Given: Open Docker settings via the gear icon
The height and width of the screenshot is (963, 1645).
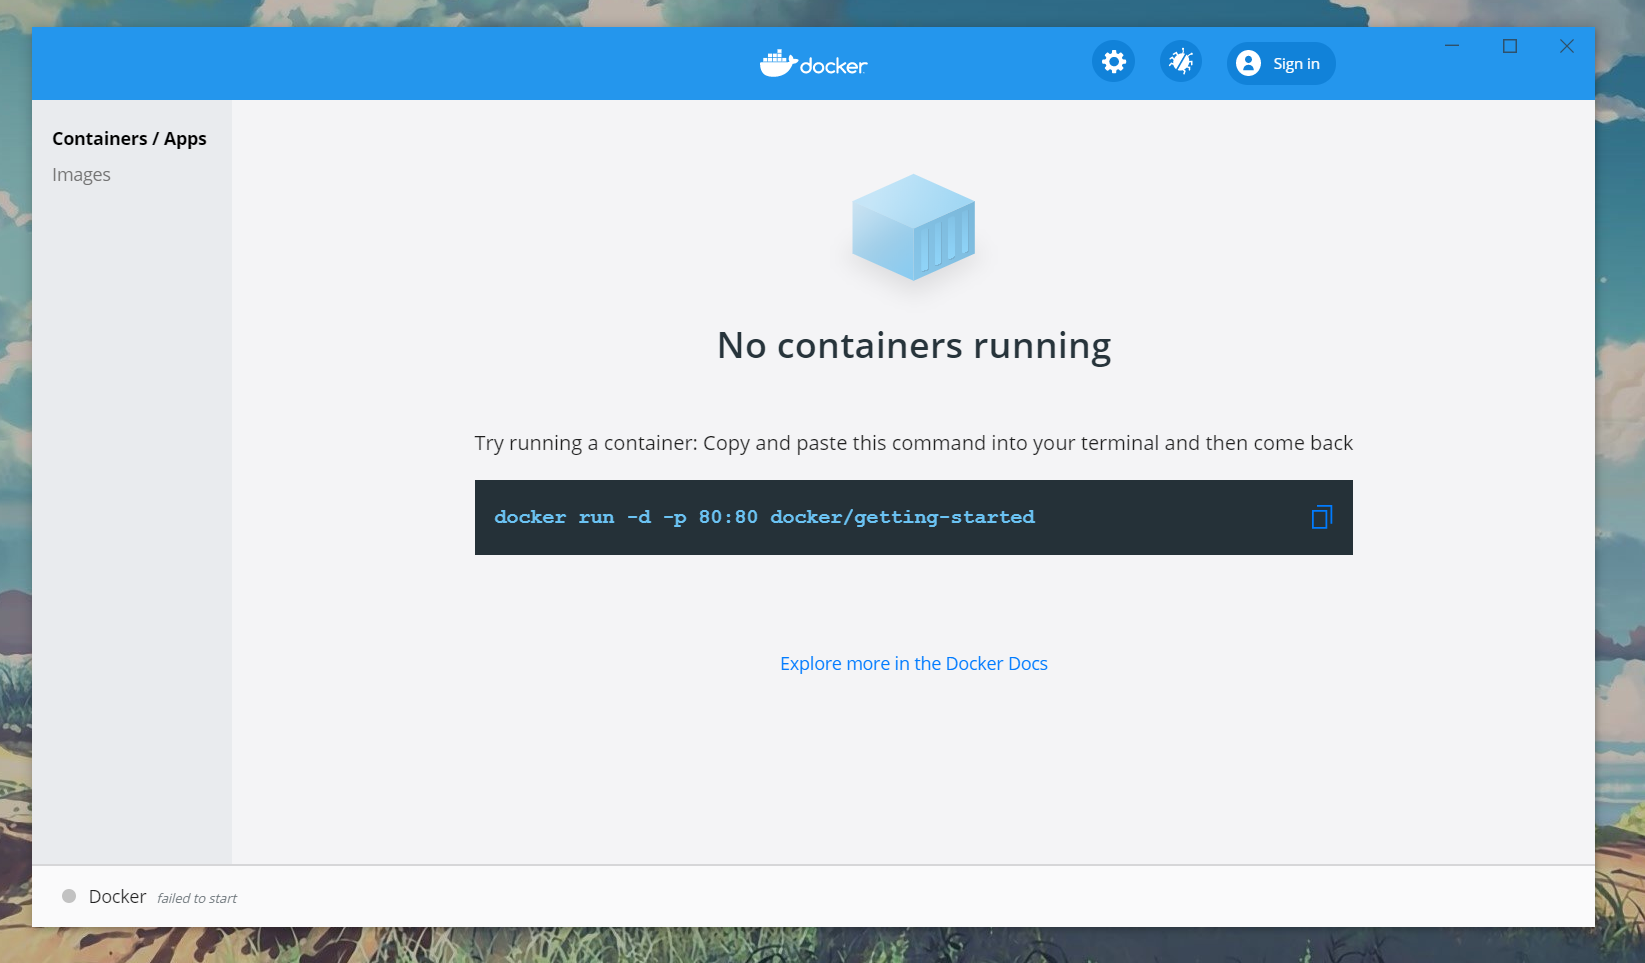Looking at the screenshot, I should (x=1113, y=62).
